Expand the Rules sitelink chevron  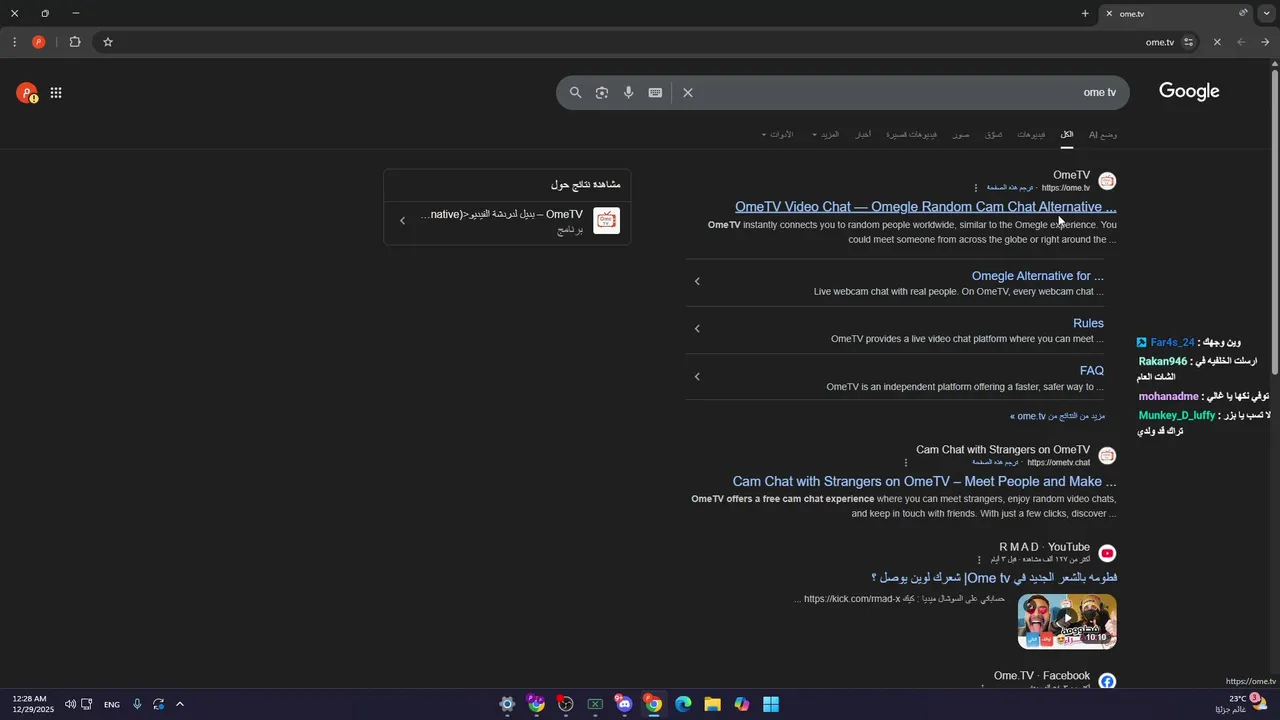point(697,328)
